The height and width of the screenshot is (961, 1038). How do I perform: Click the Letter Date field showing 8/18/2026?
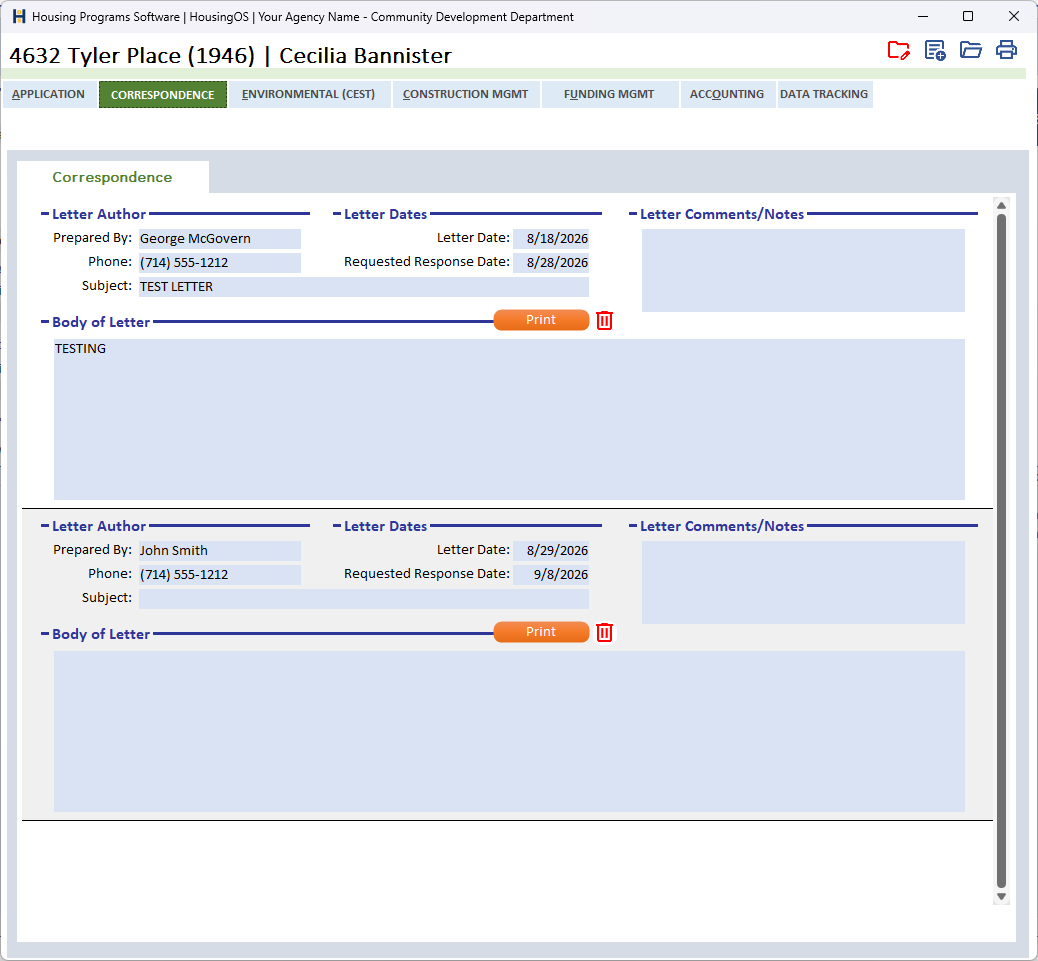point(551,238)
